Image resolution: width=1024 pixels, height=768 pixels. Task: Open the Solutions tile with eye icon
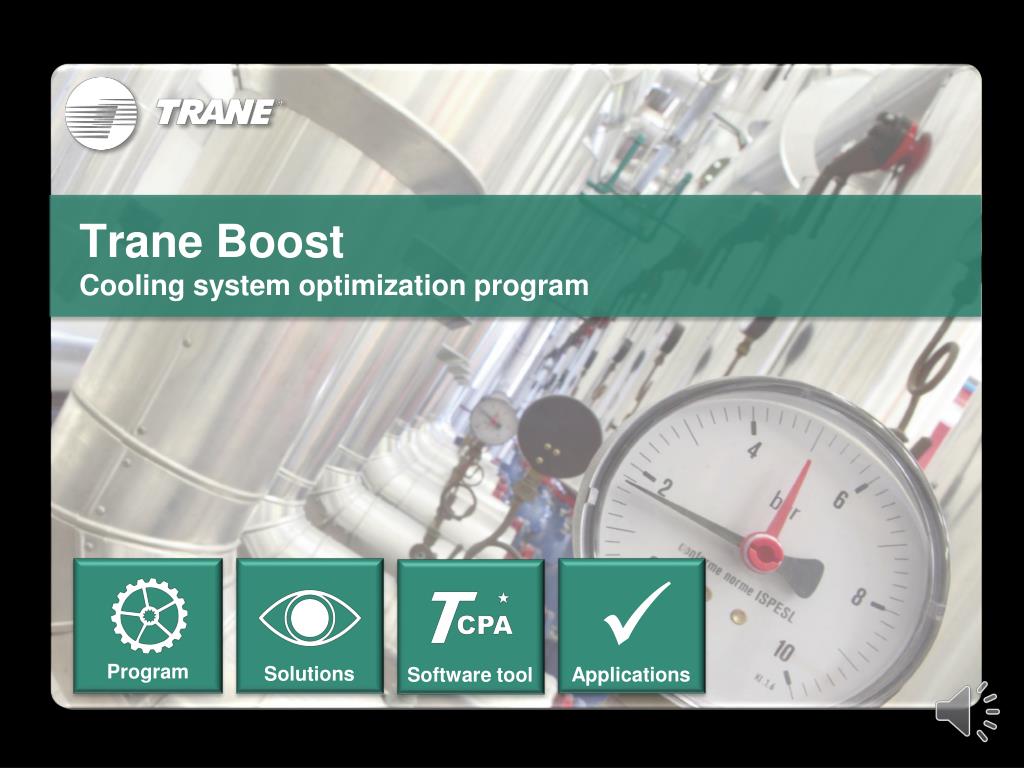pyautogui.click(x=310, y=626)
